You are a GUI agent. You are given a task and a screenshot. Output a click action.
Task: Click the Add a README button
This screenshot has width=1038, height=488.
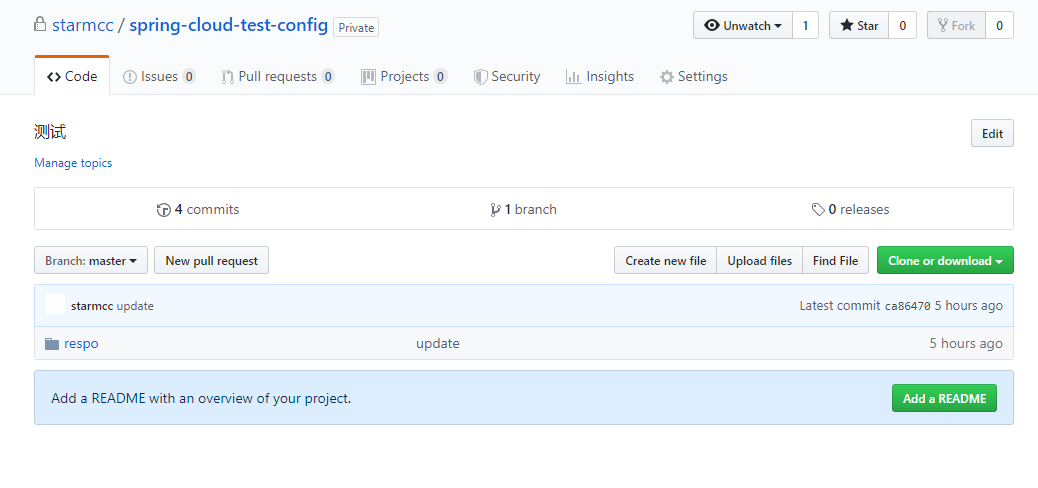[944, 398]
